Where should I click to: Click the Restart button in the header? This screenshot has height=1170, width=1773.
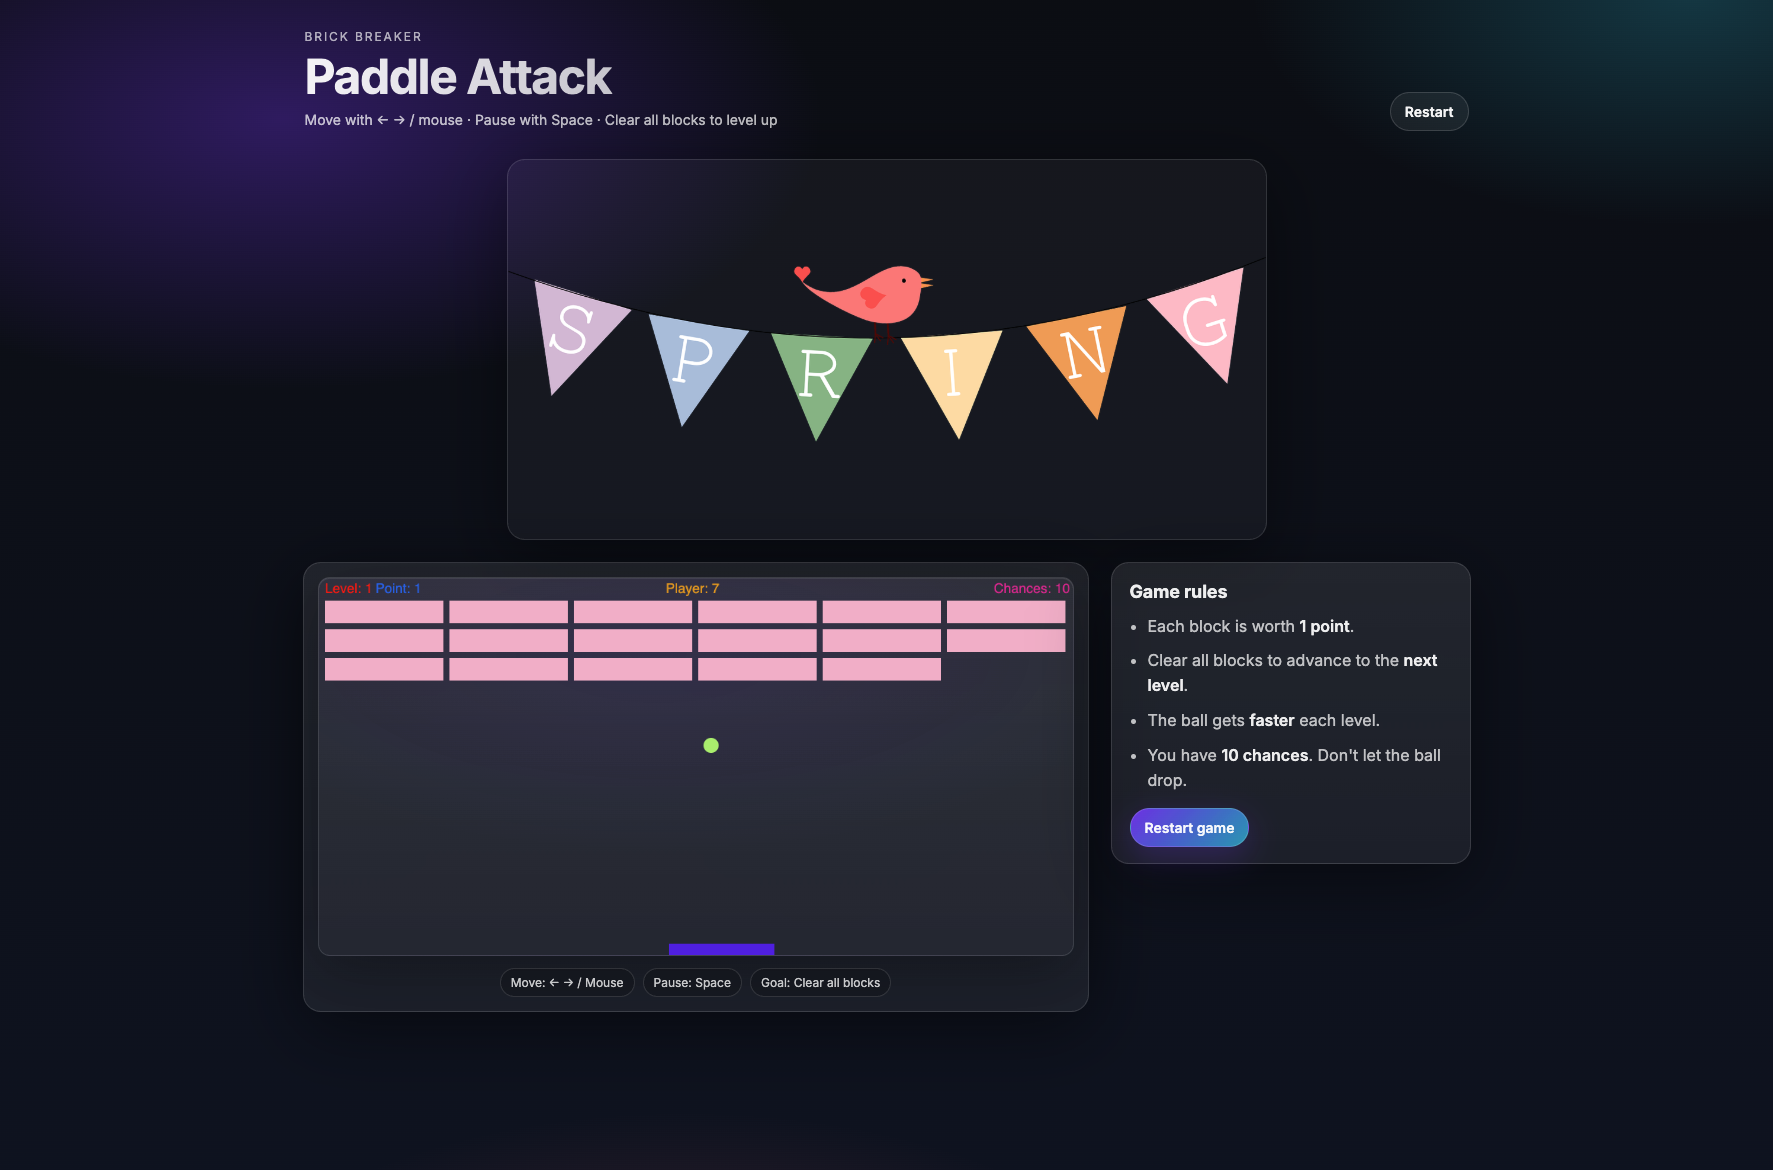(1428, 112)
